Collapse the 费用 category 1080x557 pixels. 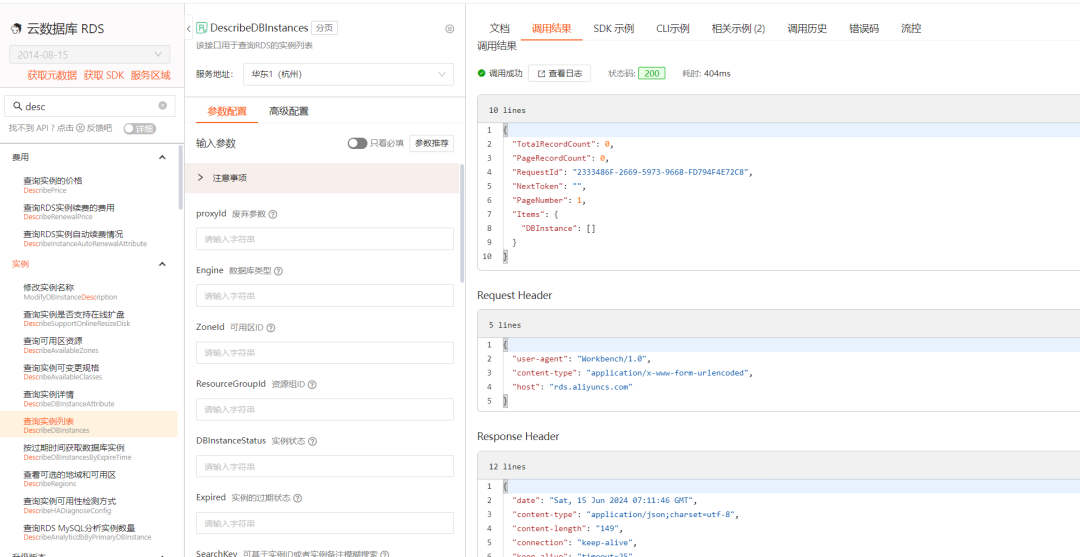click(163, 158)
